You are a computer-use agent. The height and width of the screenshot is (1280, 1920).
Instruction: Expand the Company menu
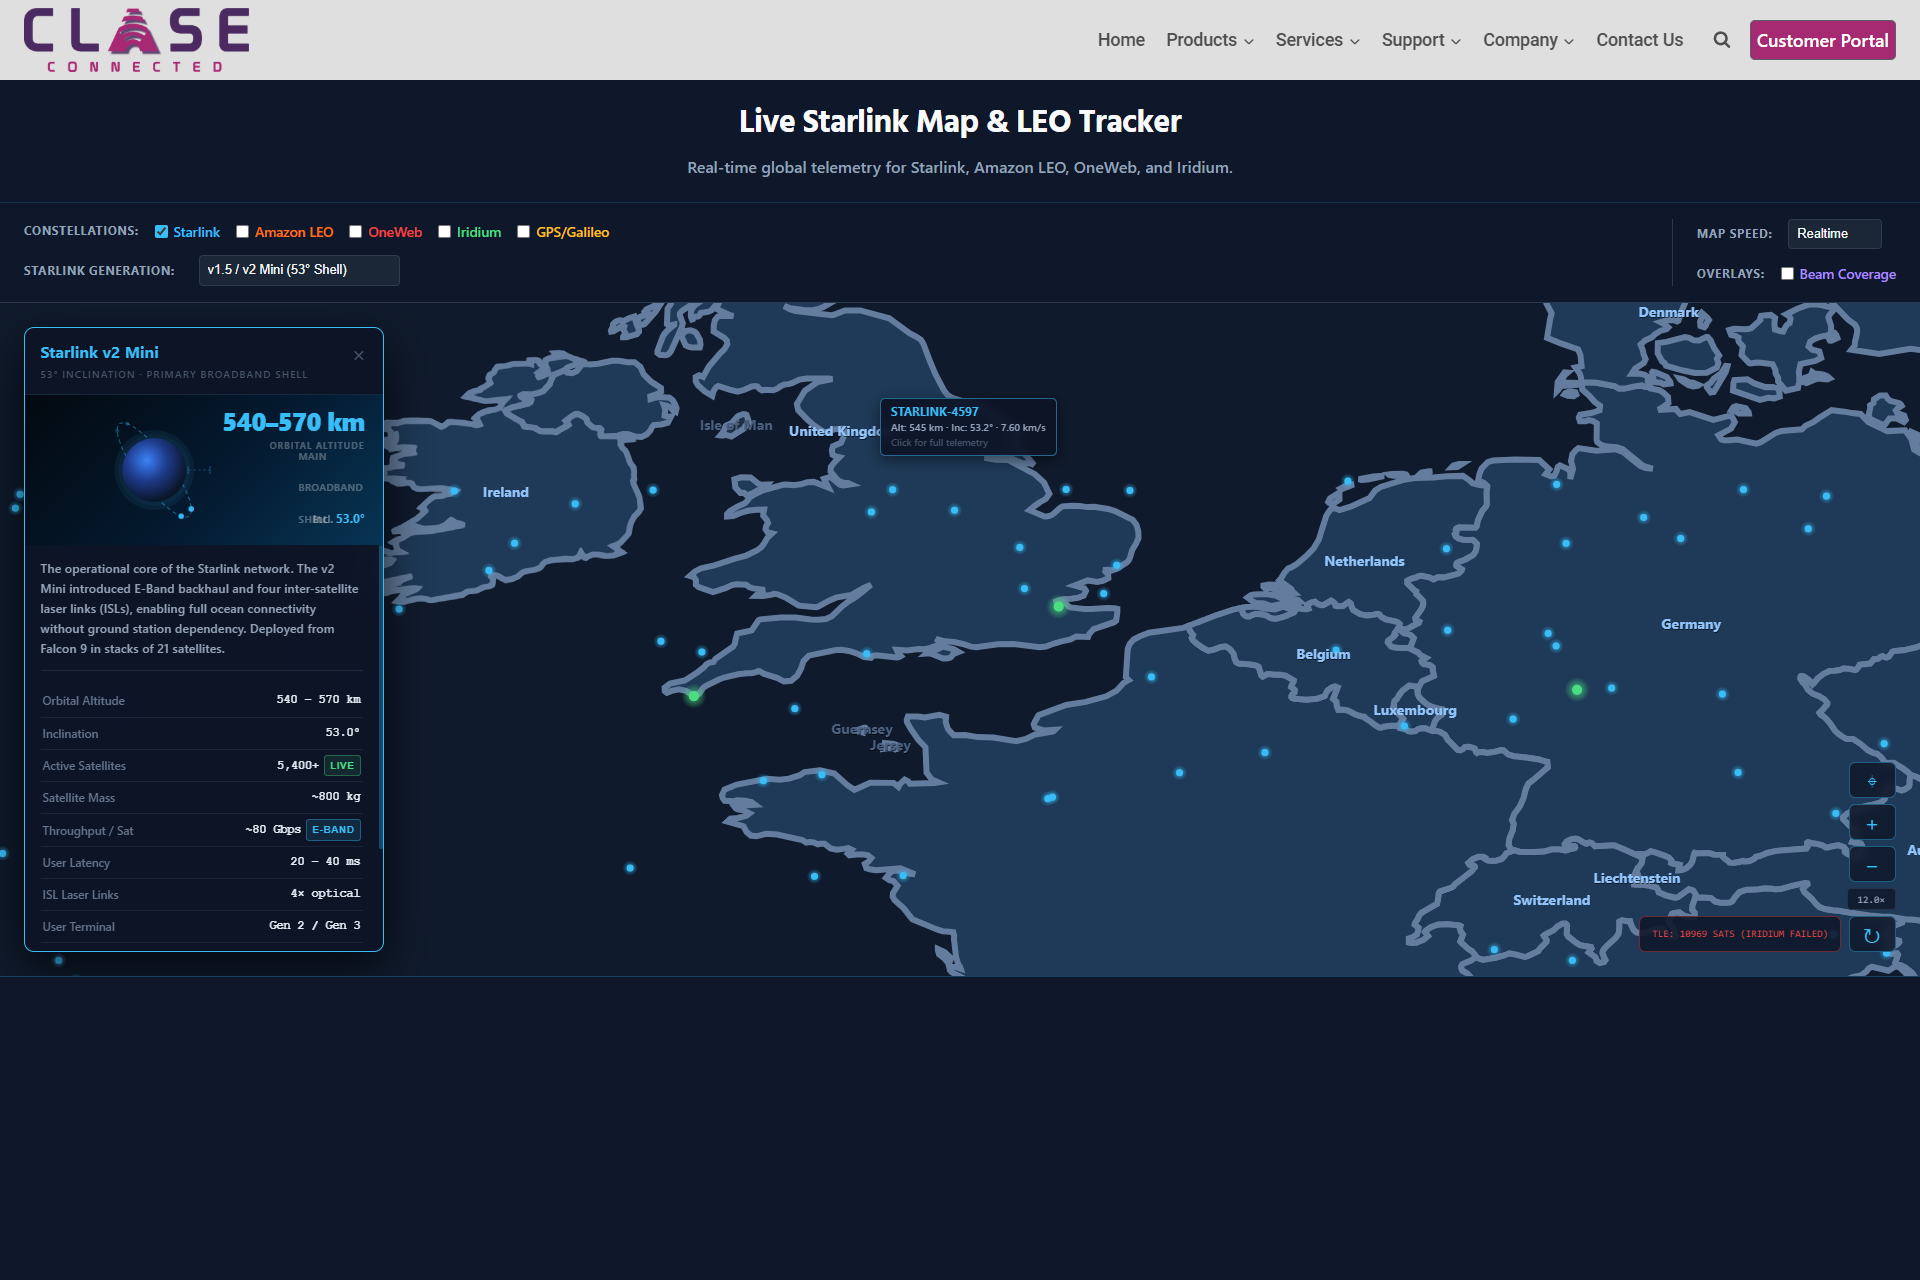click(x=1528, y=40)
